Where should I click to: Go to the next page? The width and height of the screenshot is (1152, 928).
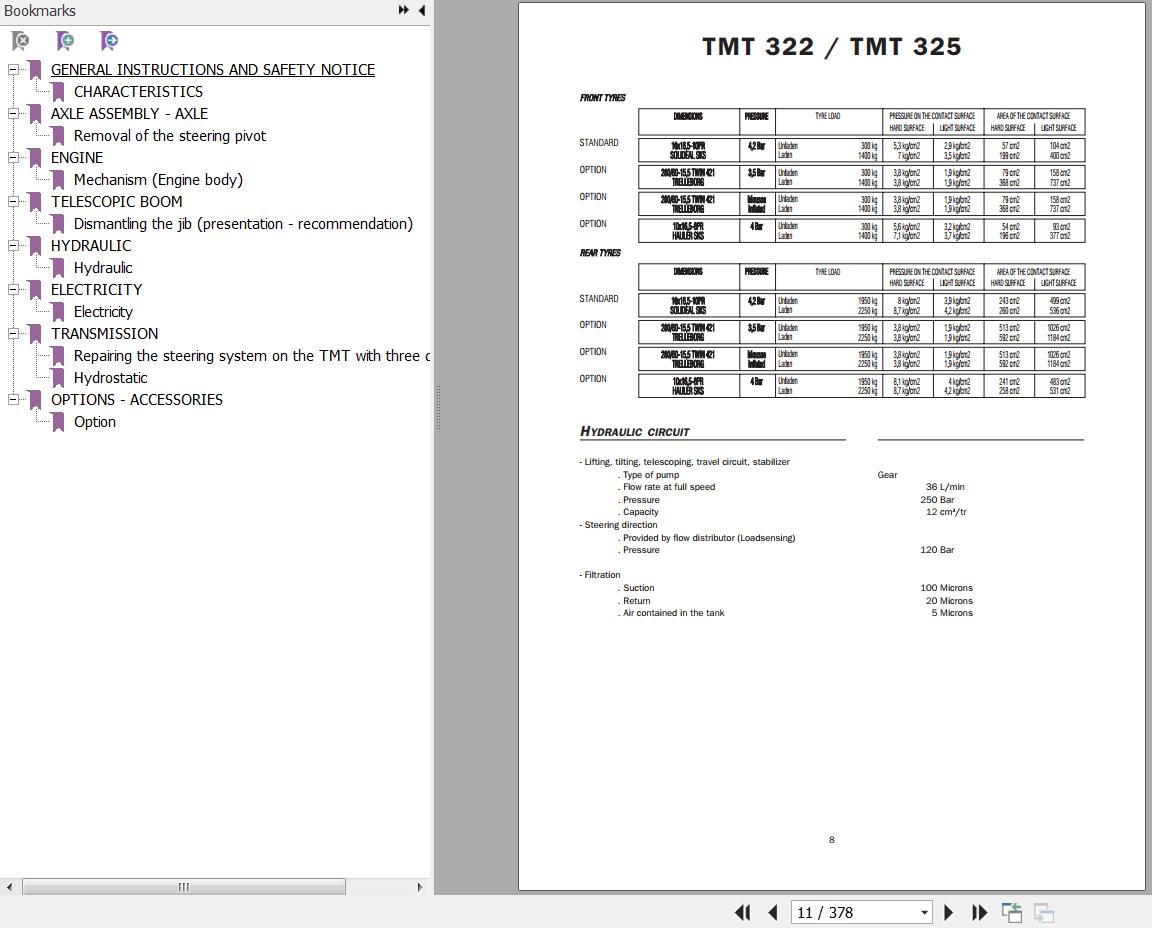(x=948, y=913)
